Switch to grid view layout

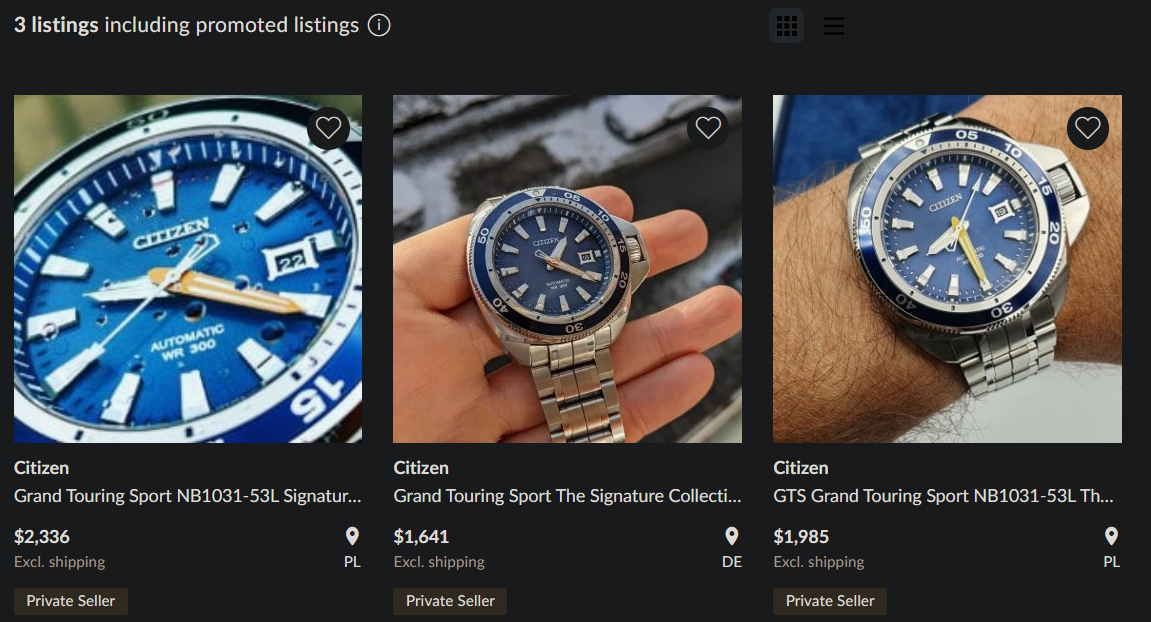[x=786, y=26]
